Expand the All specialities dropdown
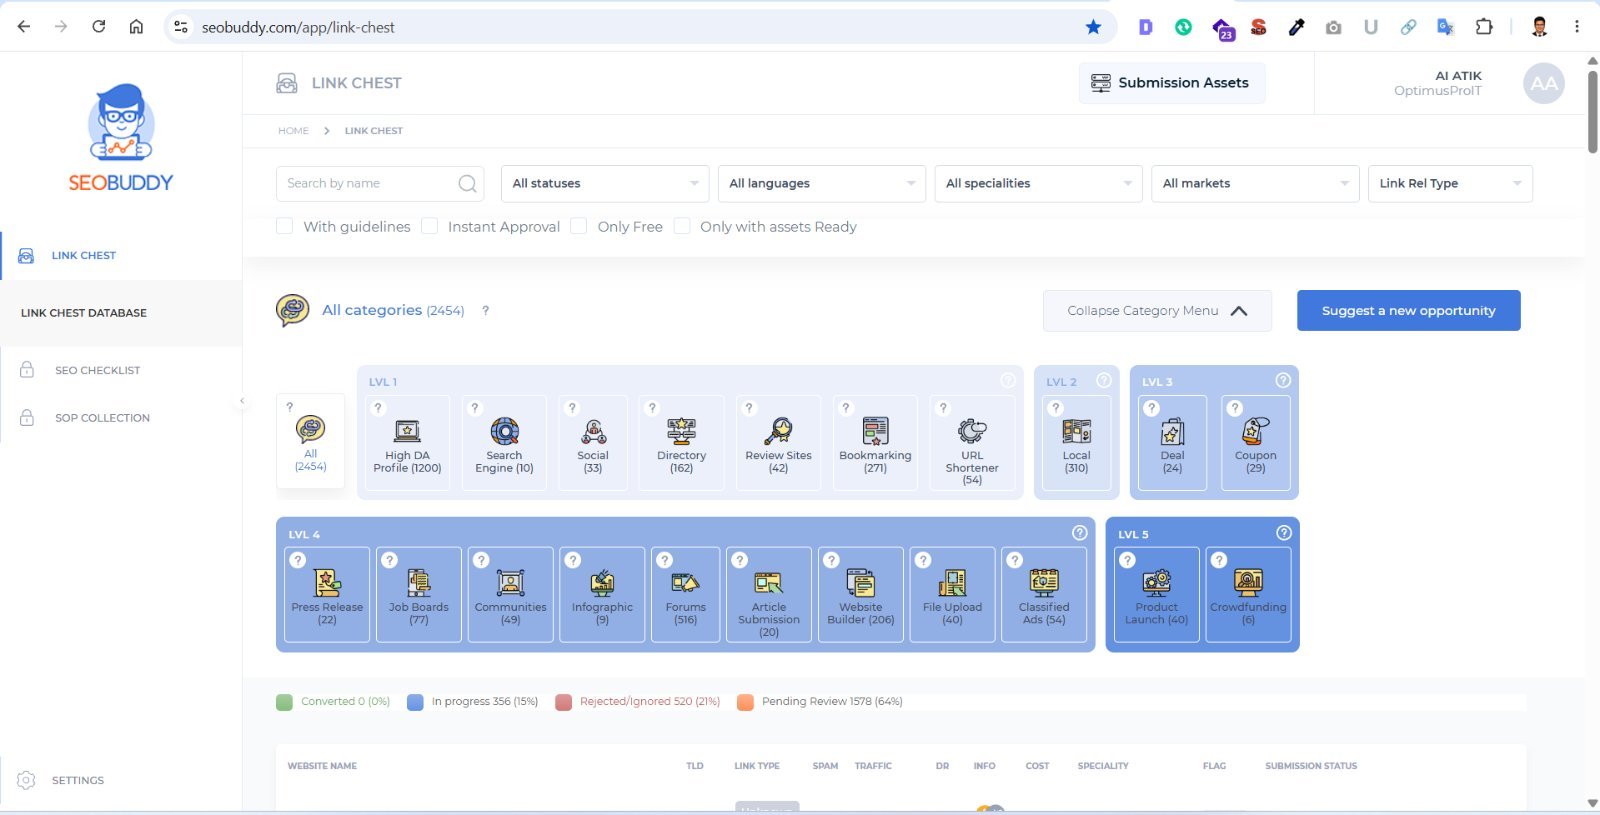This screenshot has height=815, width=1600. [x=1039, y=184]
